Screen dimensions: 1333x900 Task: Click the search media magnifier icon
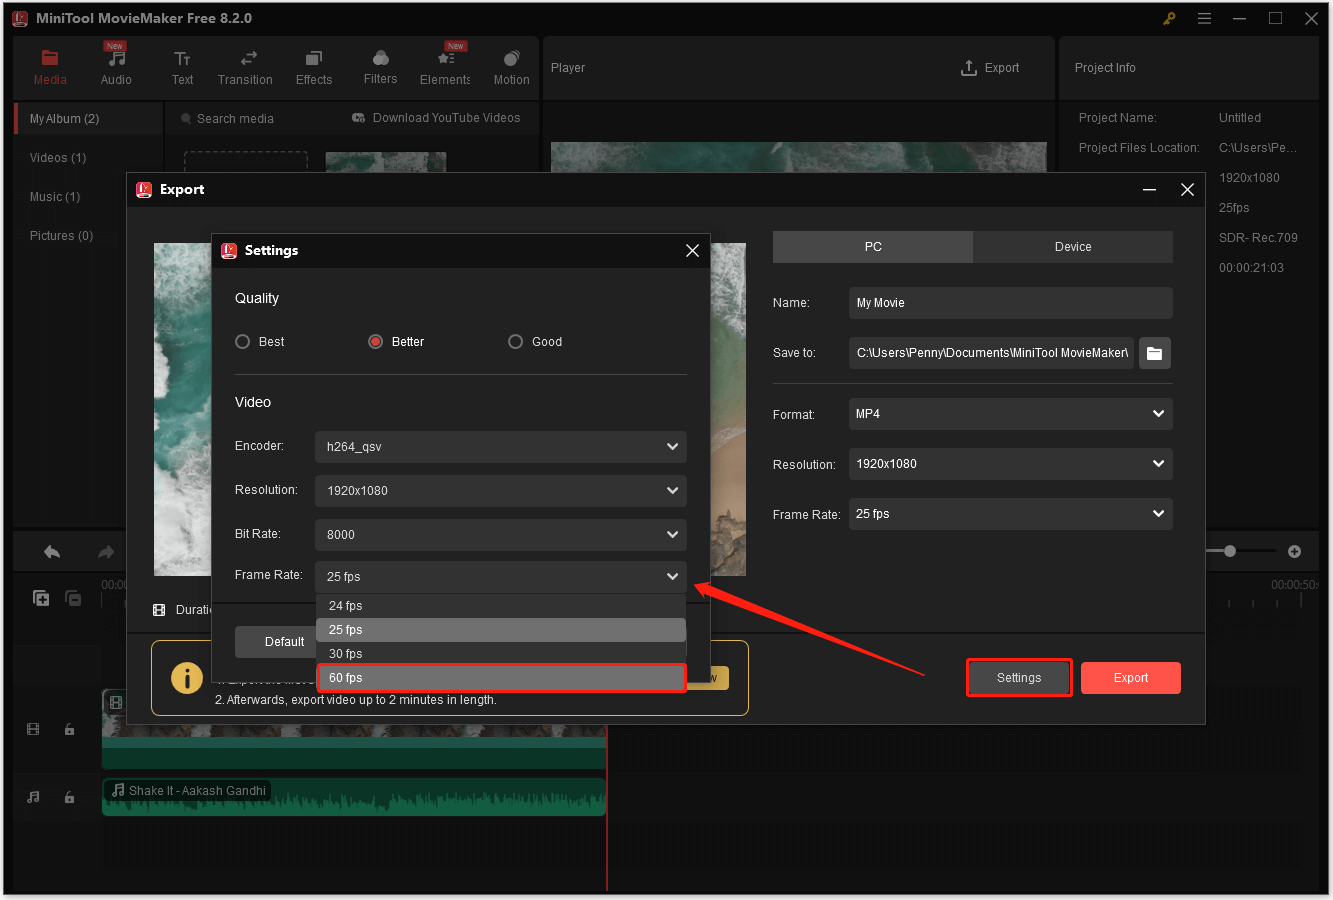click(186, 119)
